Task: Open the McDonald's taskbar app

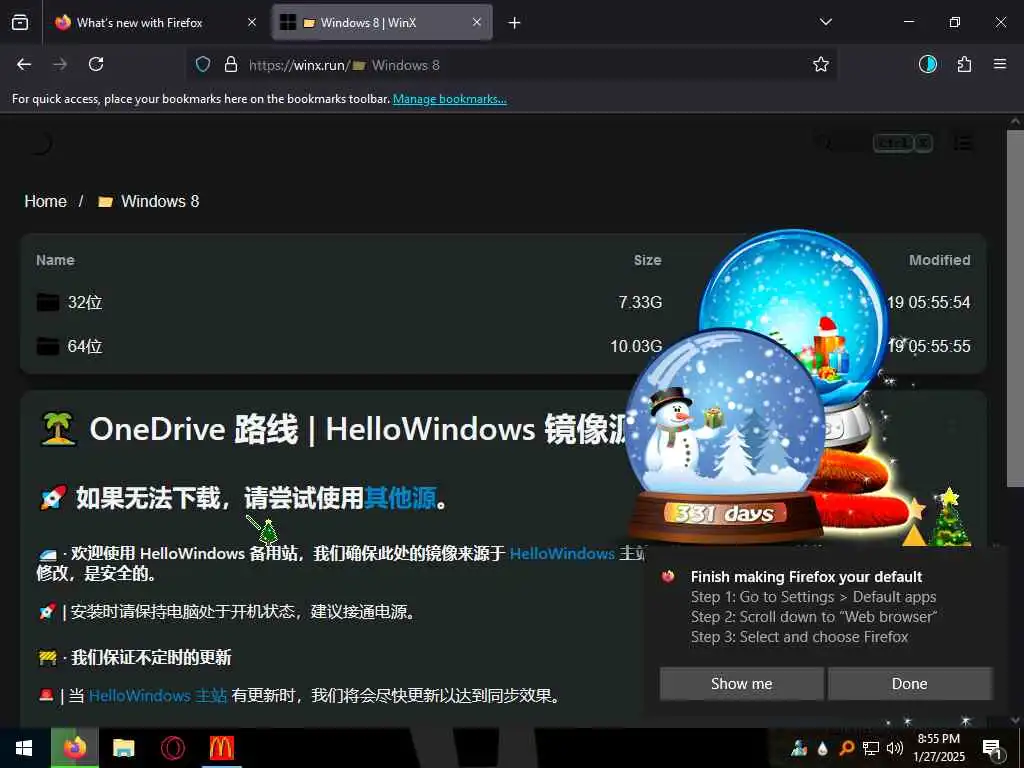Action: click(x=221, y=748)
